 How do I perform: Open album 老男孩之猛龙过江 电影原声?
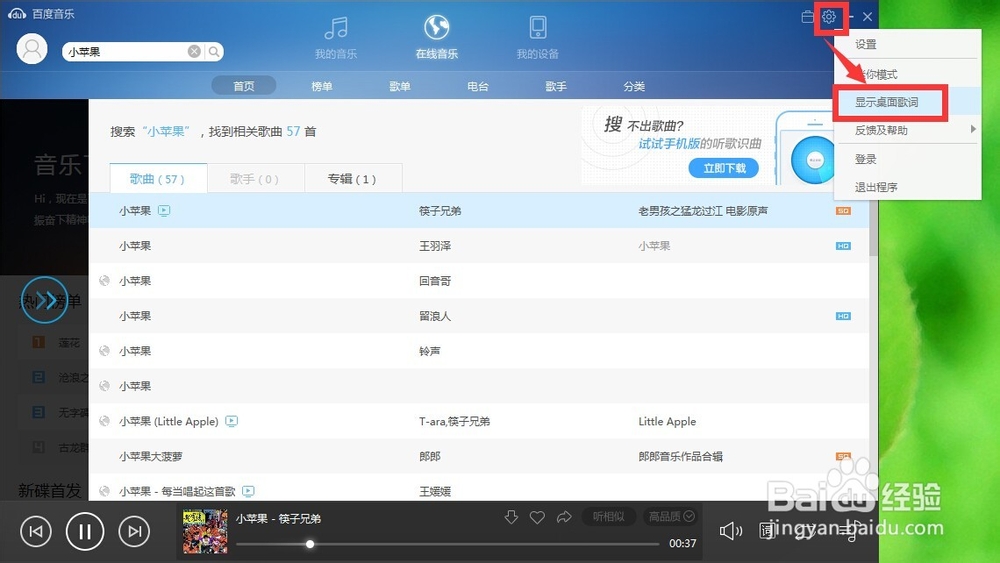coord(703,211)
